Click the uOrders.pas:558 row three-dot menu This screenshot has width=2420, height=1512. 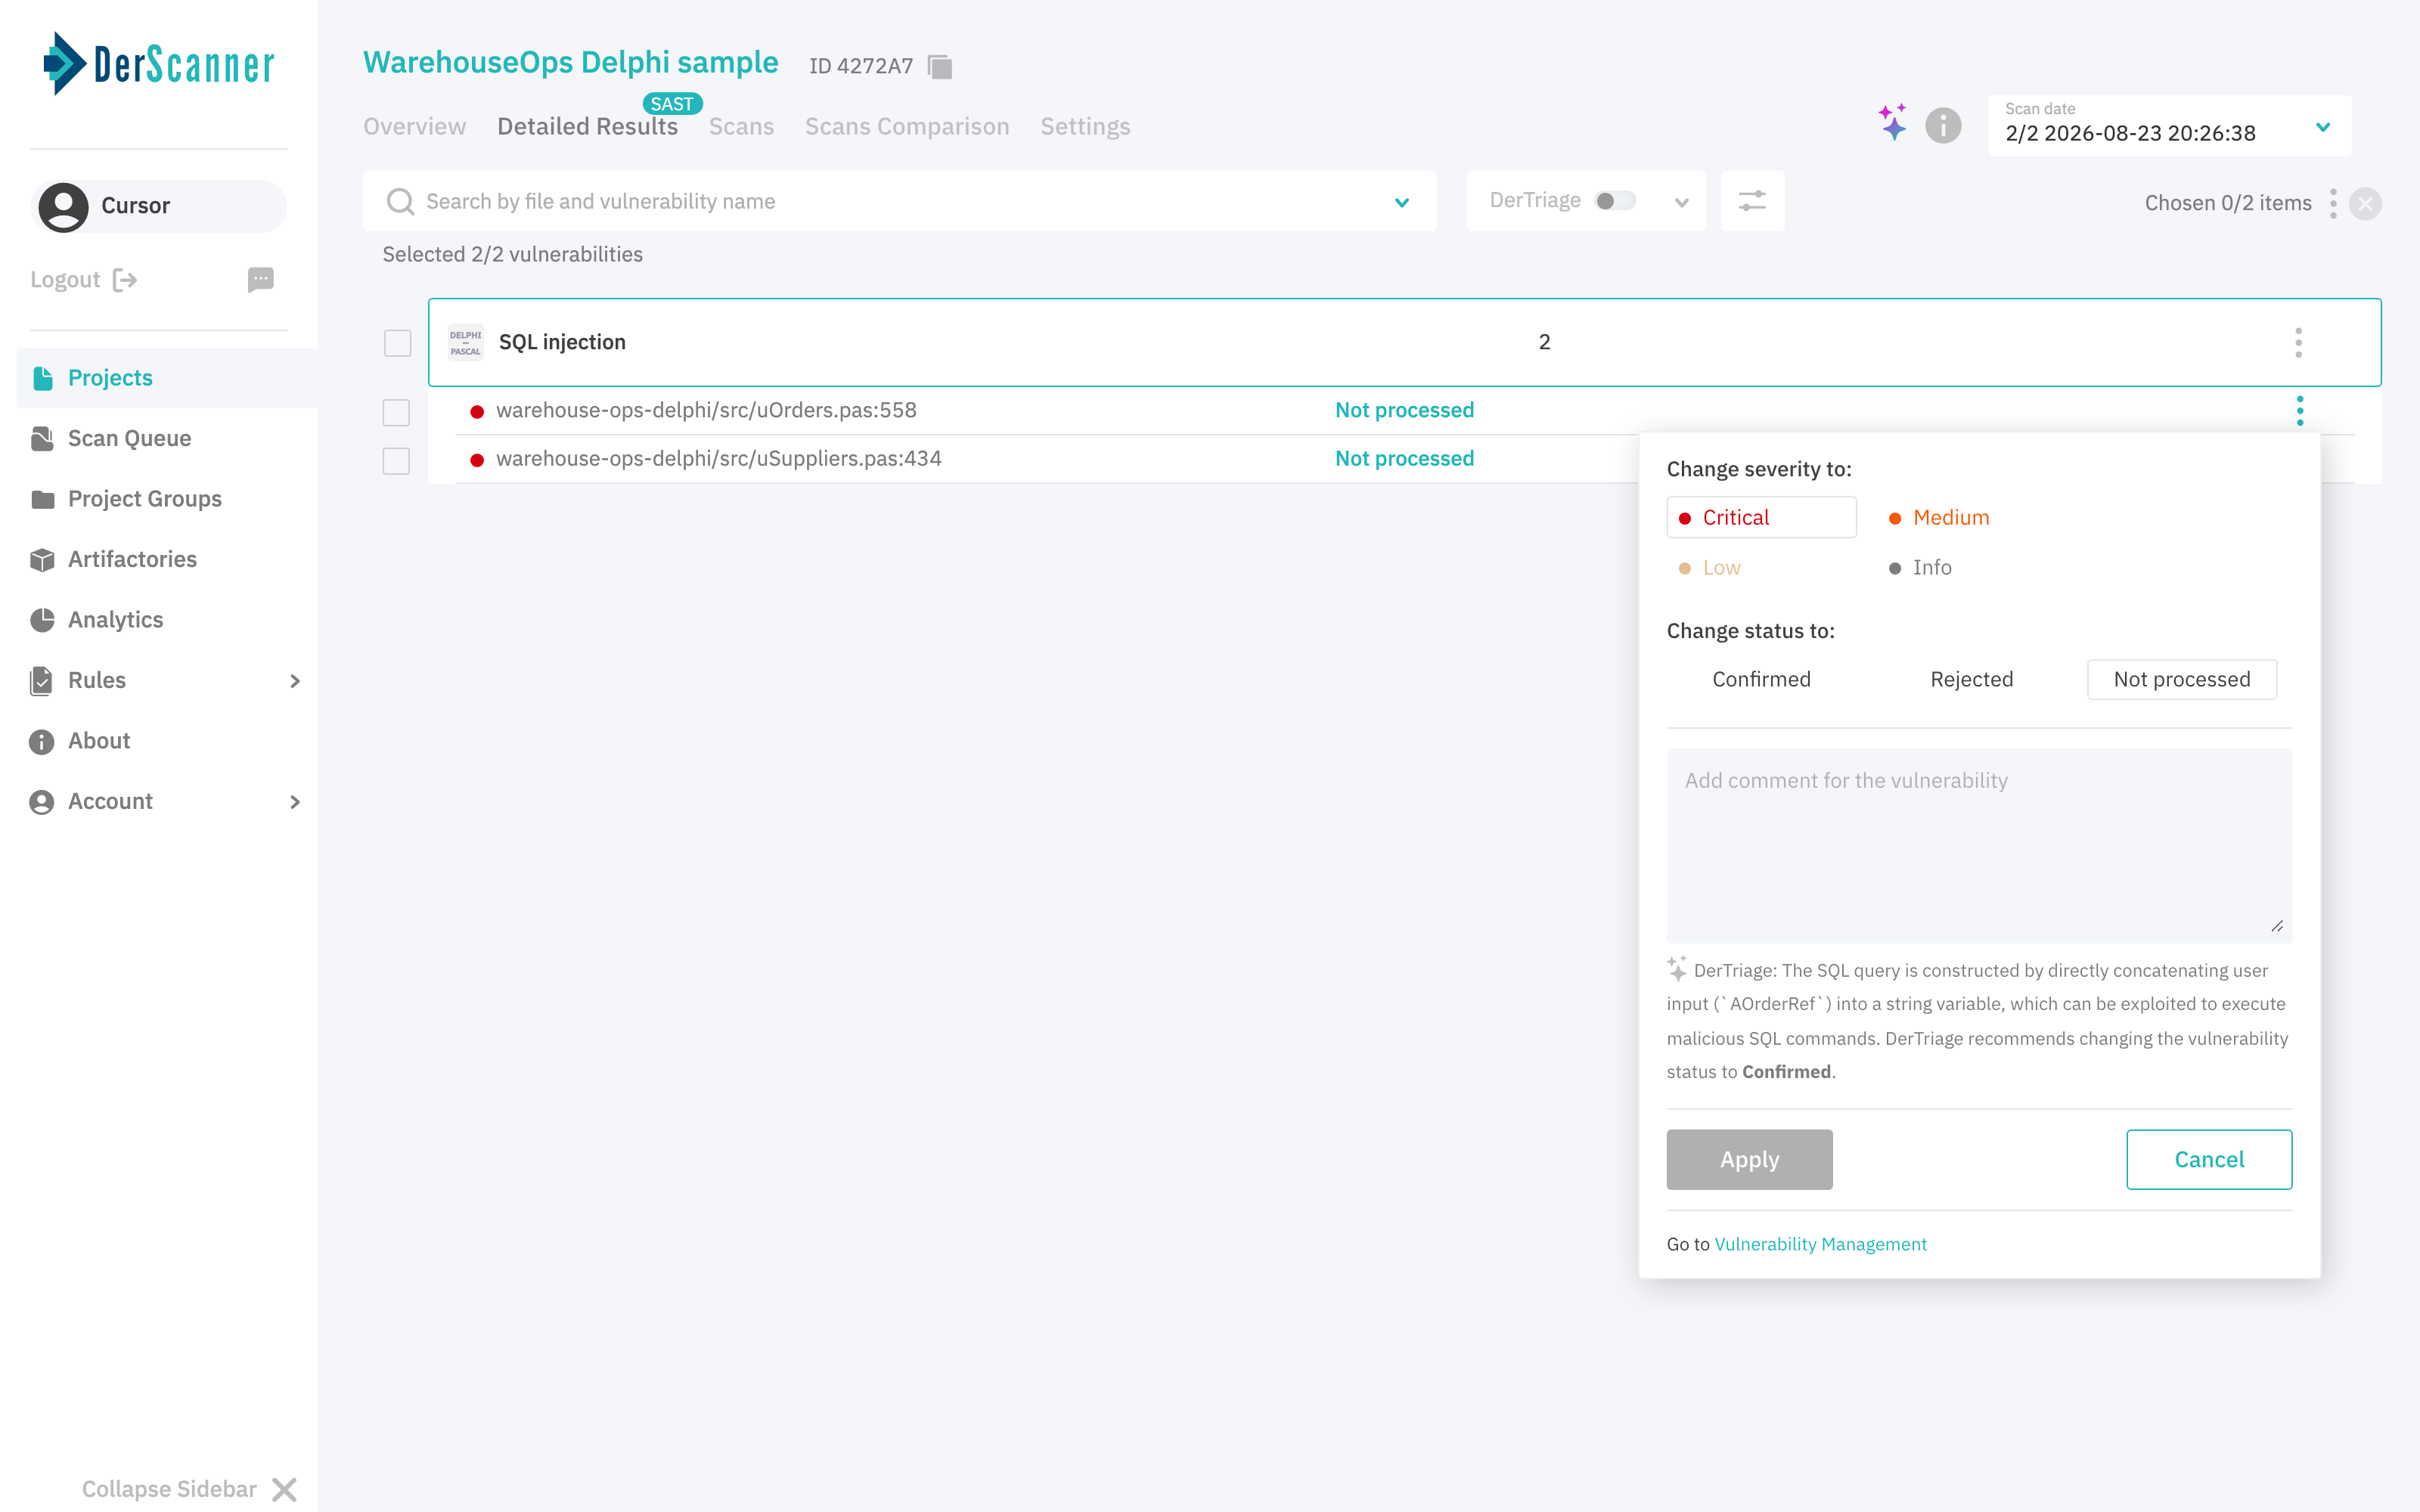[x=2300, y=410]
